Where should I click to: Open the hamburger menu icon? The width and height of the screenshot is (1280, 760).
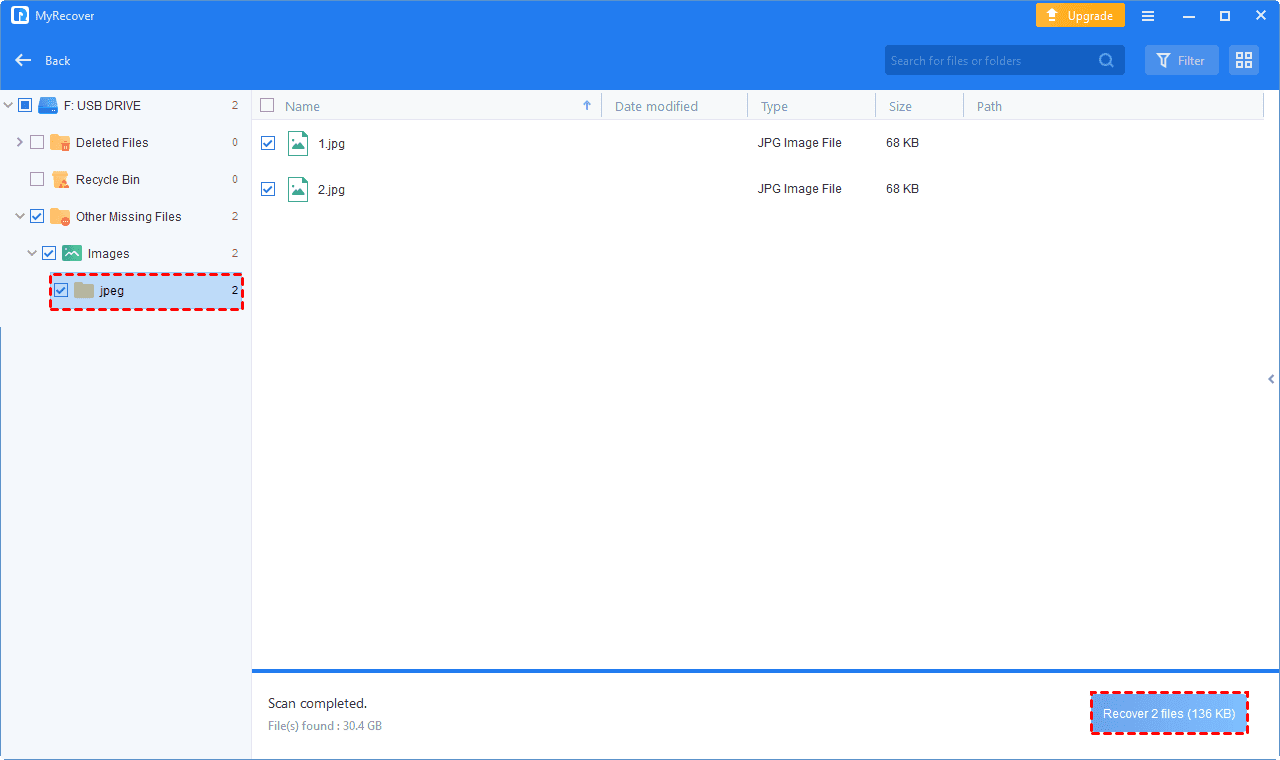1148,16
